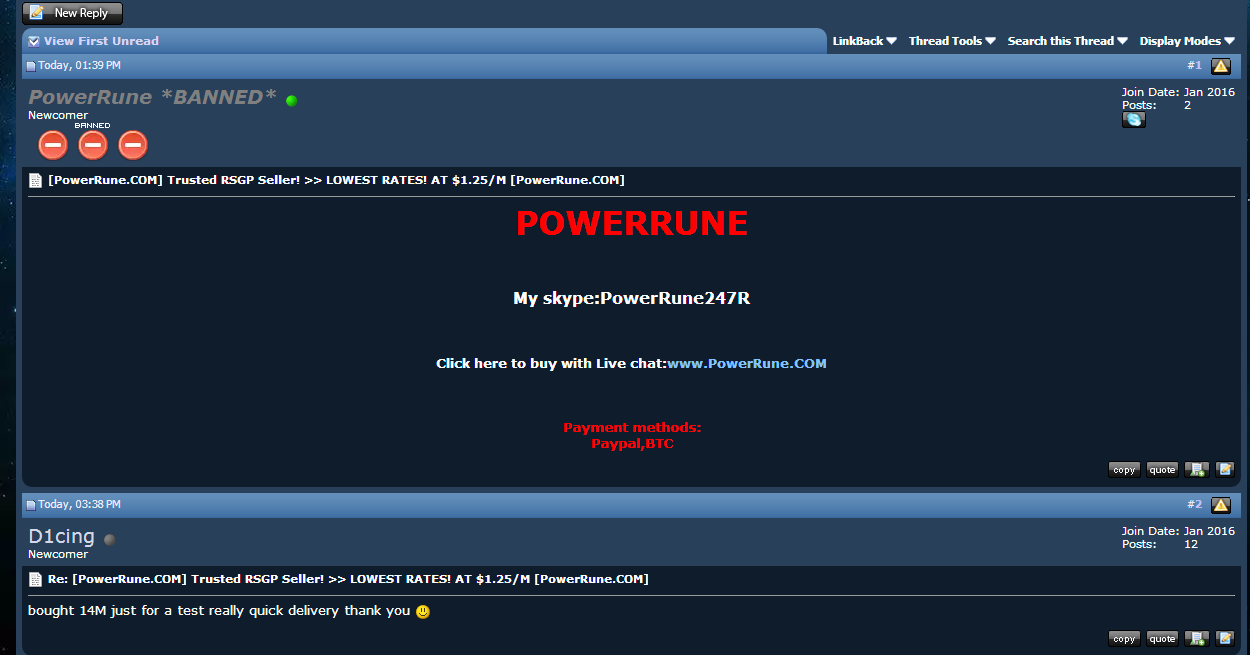Open the Thread Tools dropdown
The width and height of the screenshot is (1250, 655).
pyautogui.click(x=952, y=41)
